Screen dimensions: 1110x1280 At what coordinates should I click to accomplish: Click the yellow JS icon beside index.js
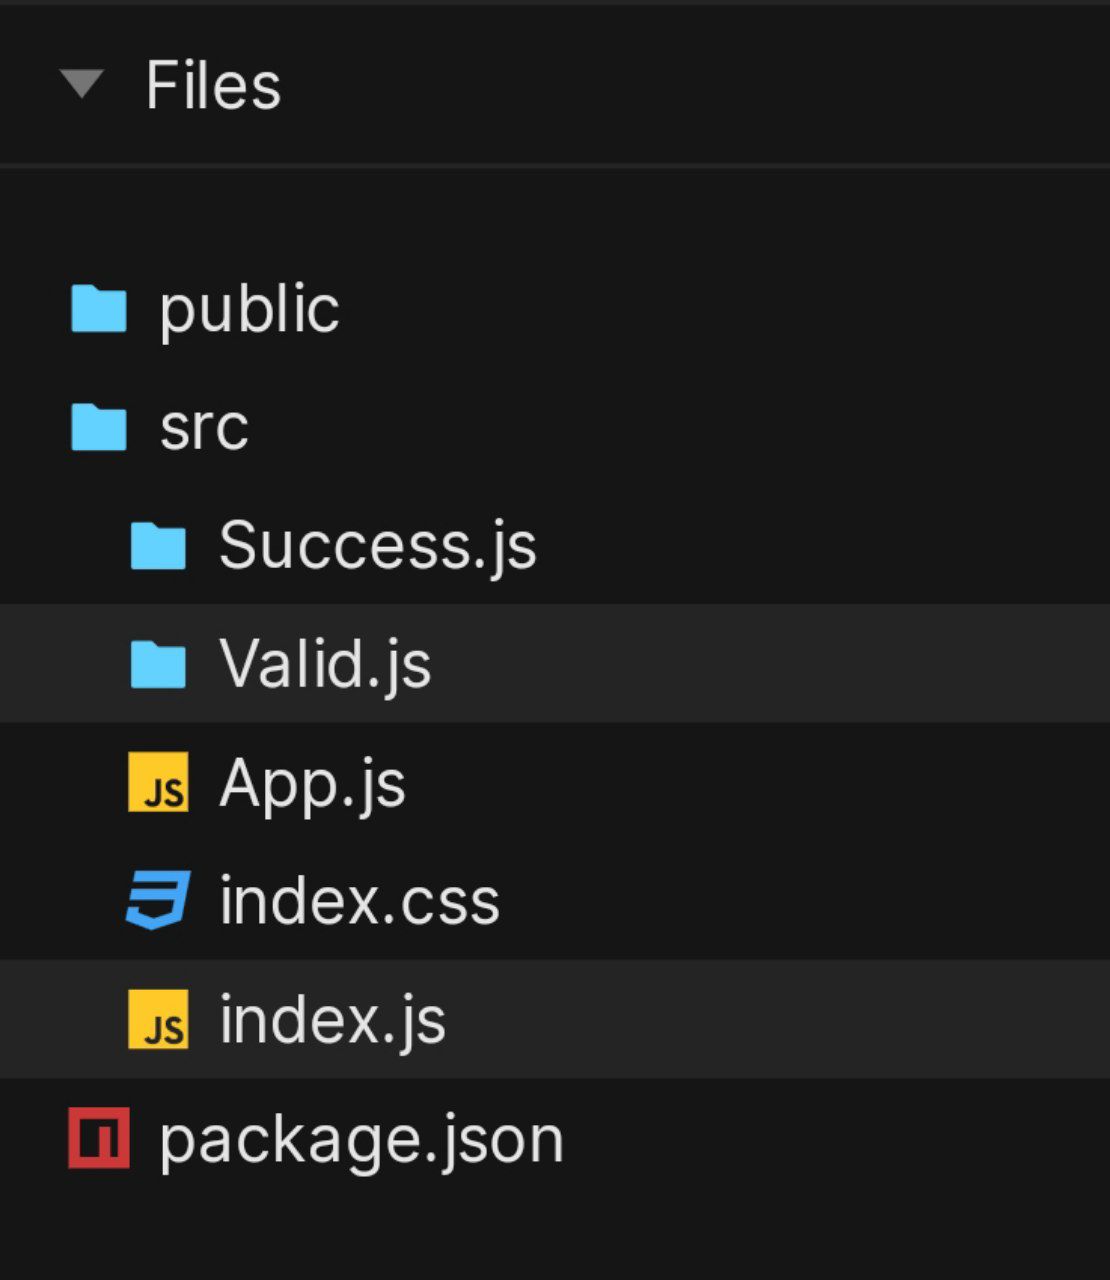(x=158, y=1019)
